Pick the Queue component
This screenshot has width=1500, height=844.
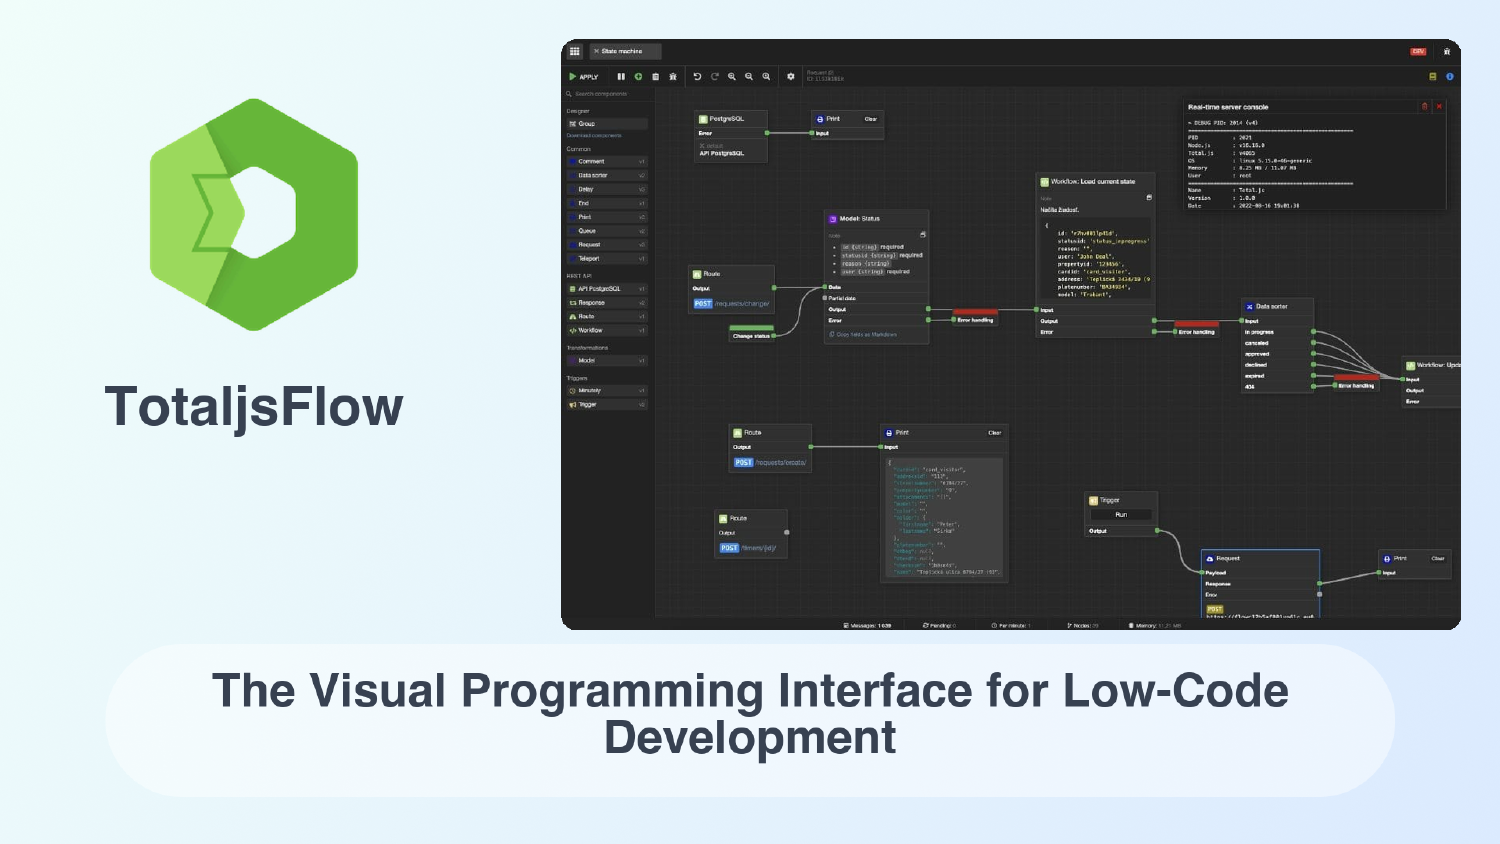[x=607, y=231]
